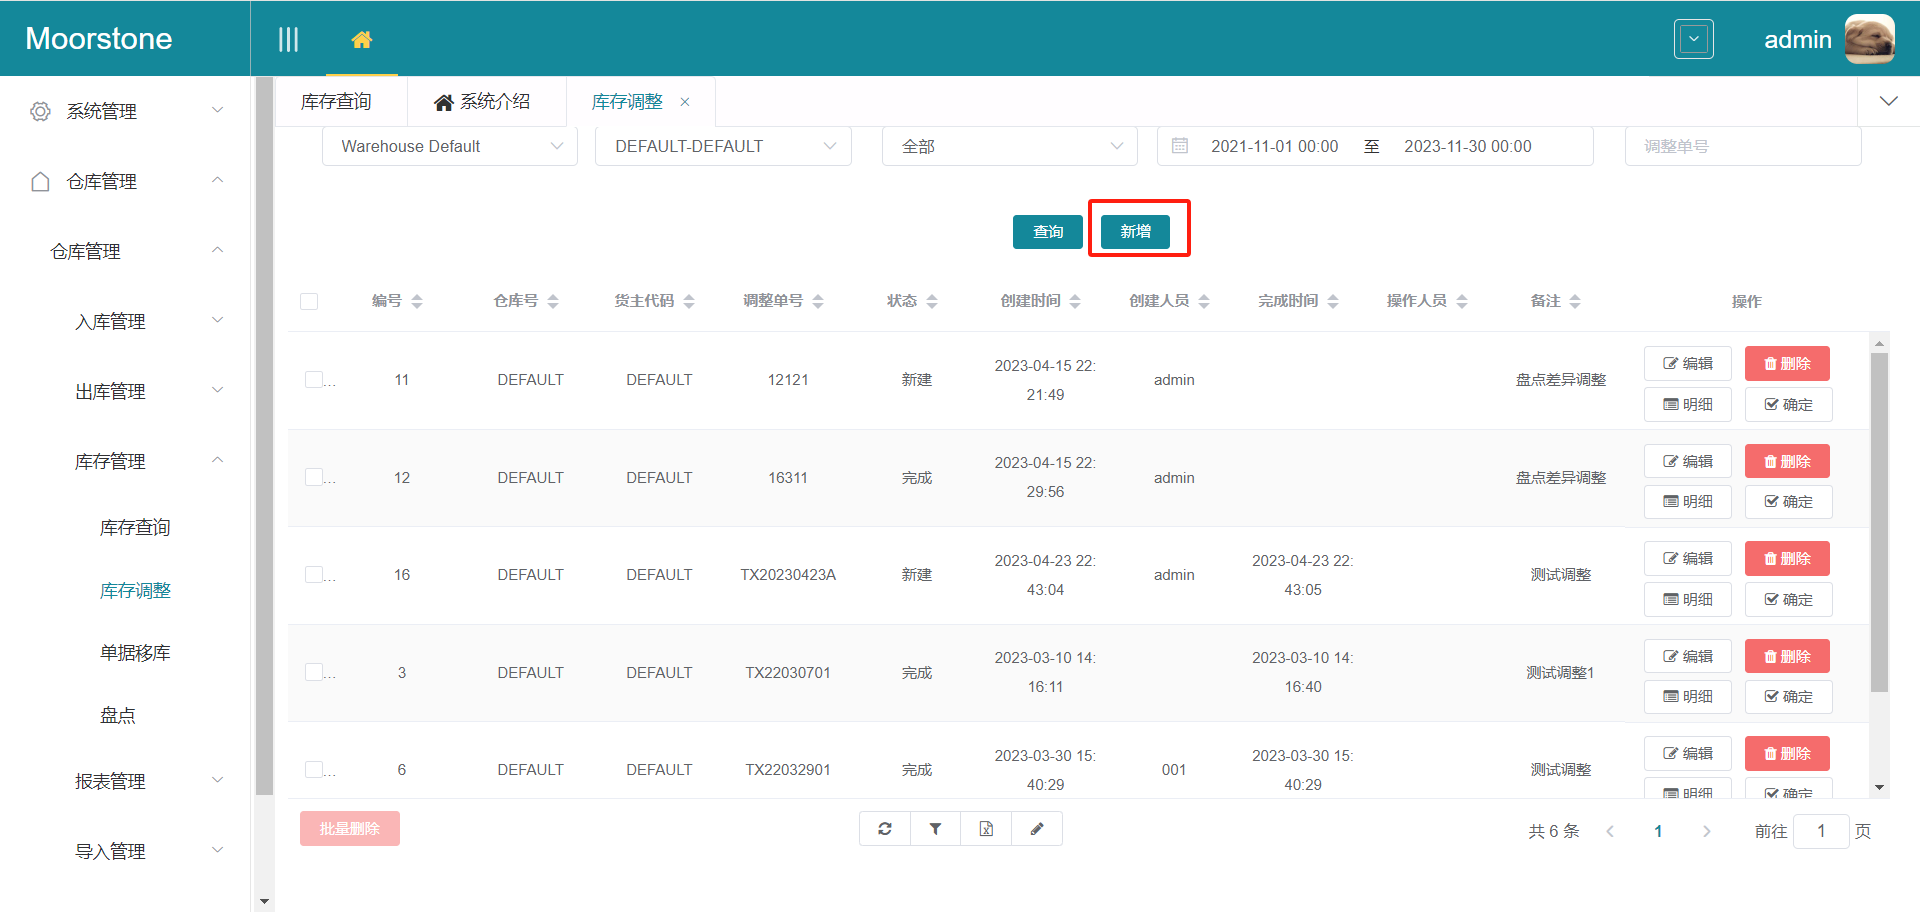Click the admin avatar picture
This screenshot has height=912, width=1920.
(1868, 39)
